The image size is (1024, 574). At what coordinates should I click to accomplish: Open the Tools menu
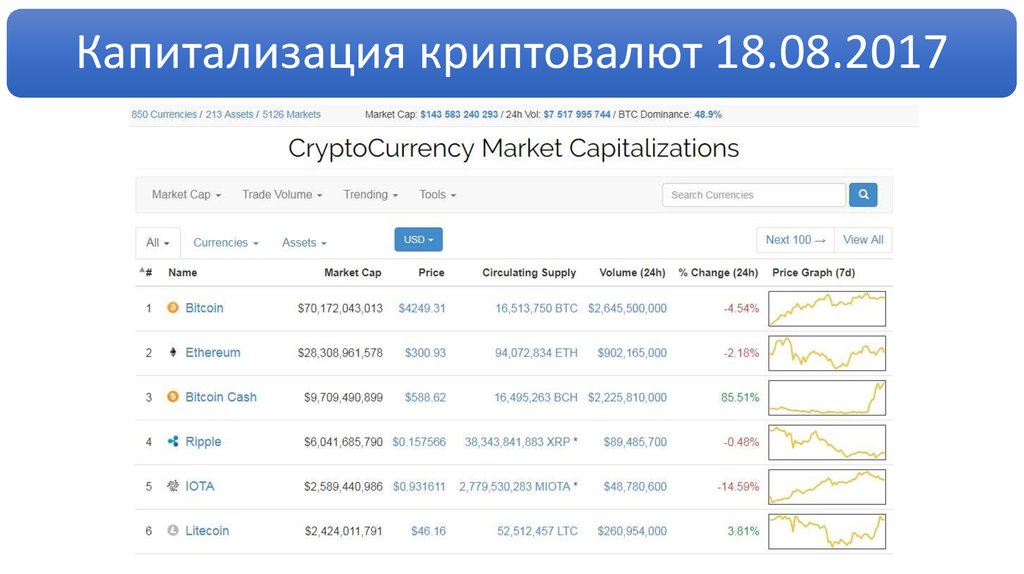[438, 195]
